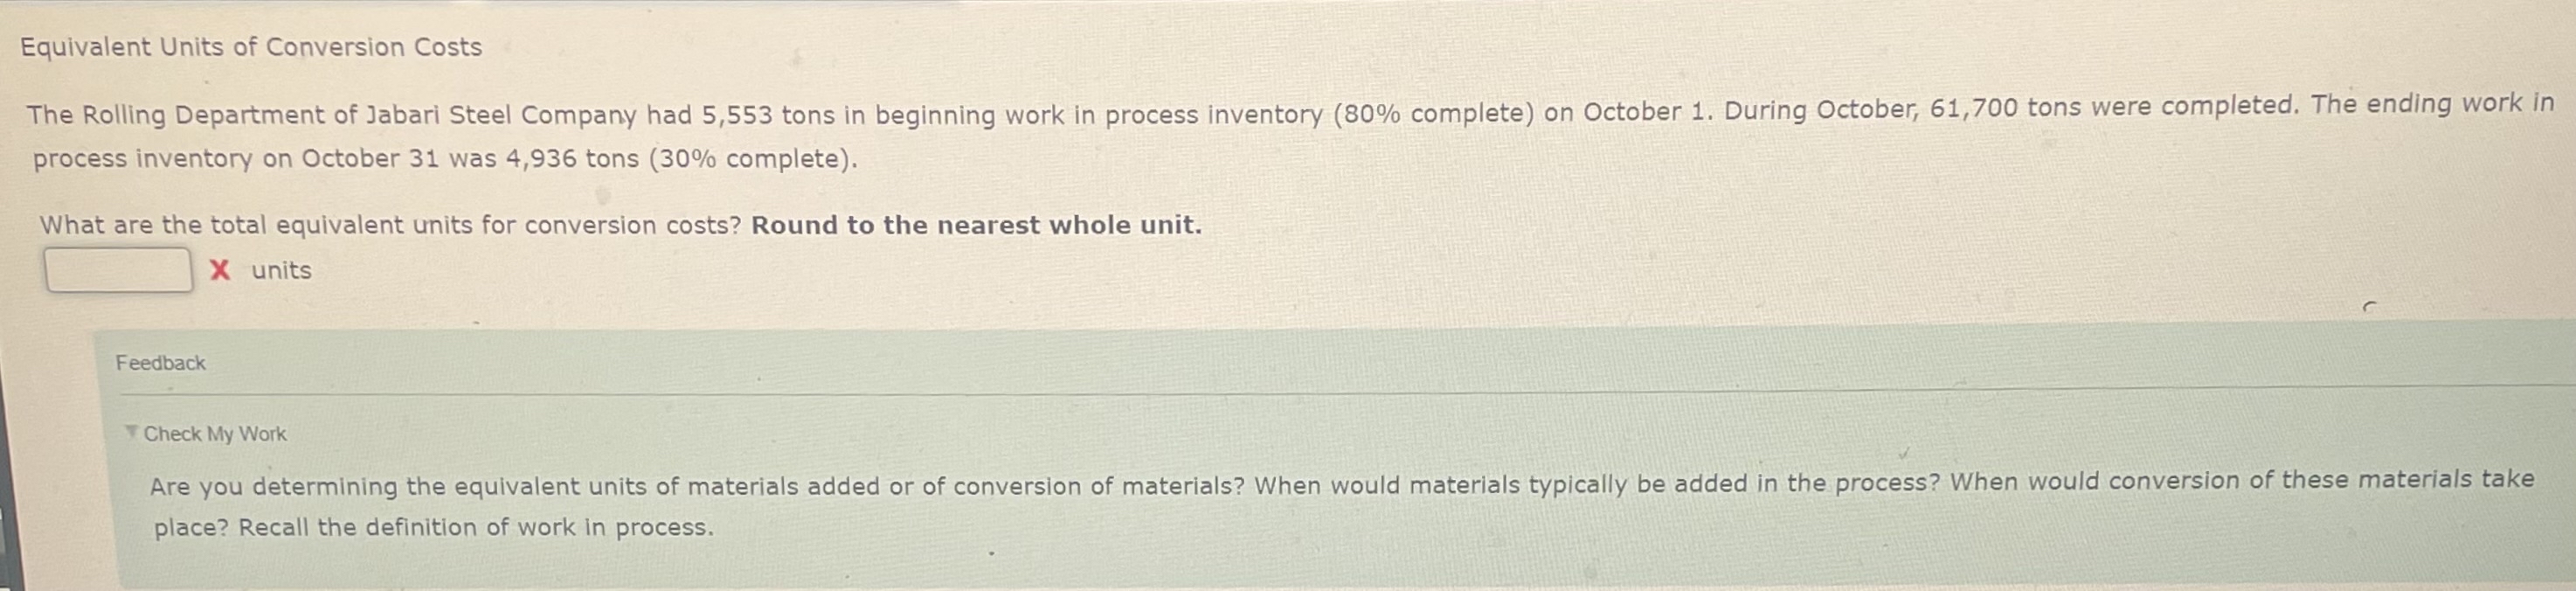Click the bolded Round to the nearest whole unit text

coord(977,225)
